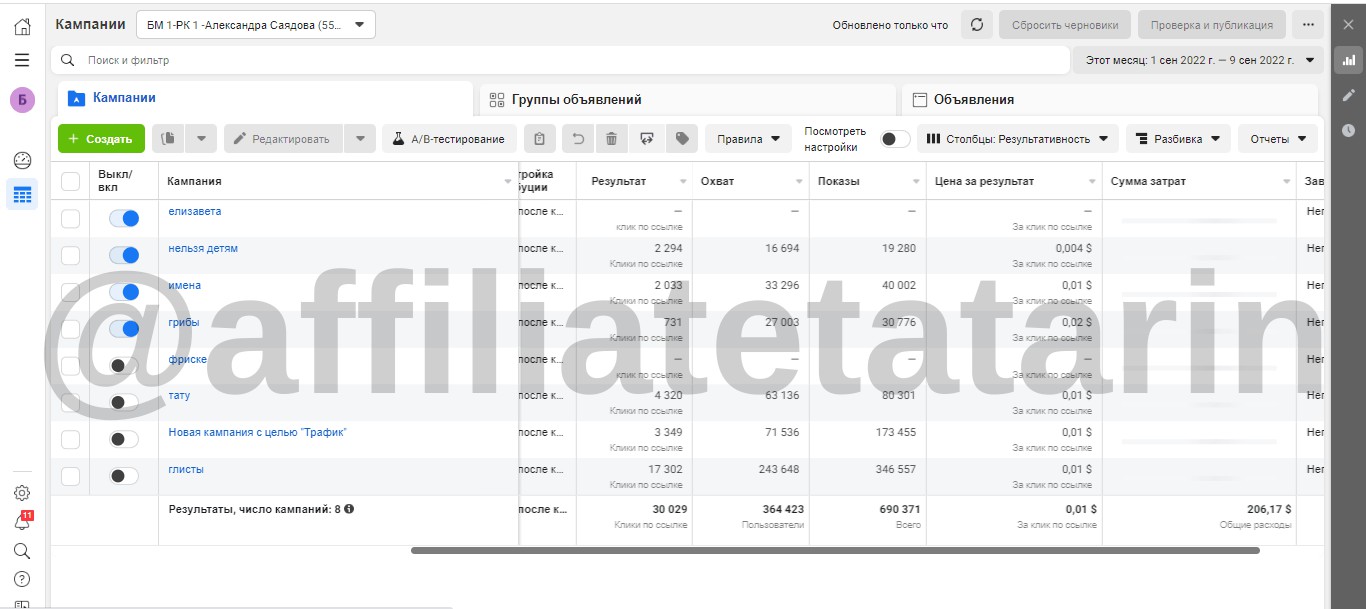Close the right rail with X icon
Viewport: 1366px width, 609px height.
[x=1348, y=24]
